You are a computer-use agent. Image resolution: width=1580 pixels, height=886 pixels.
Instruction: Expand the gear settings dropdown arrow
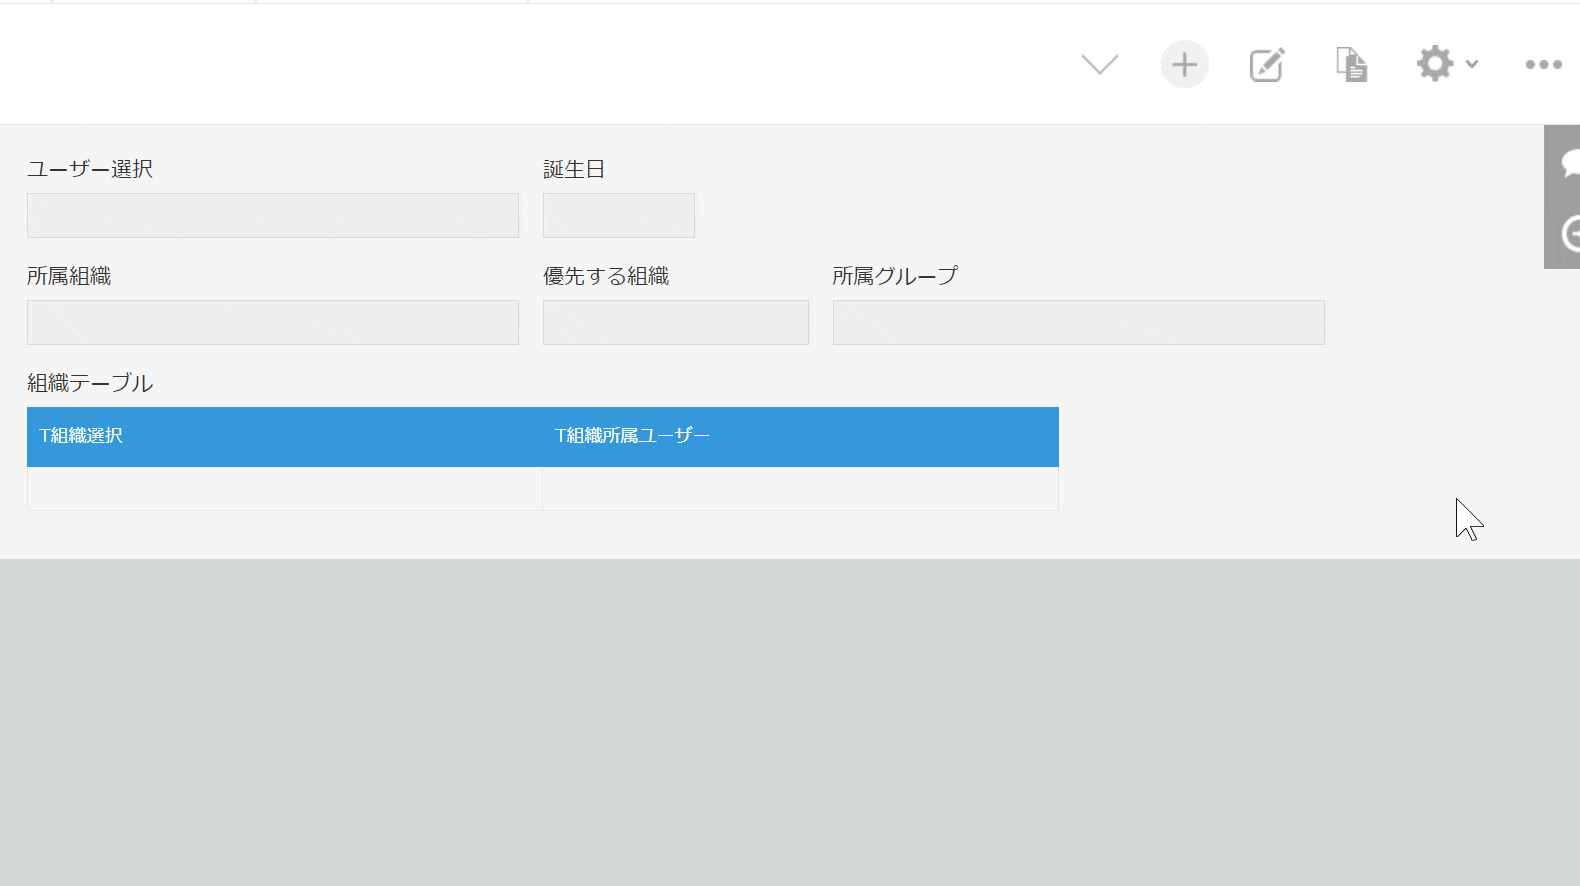point(1472,64)
